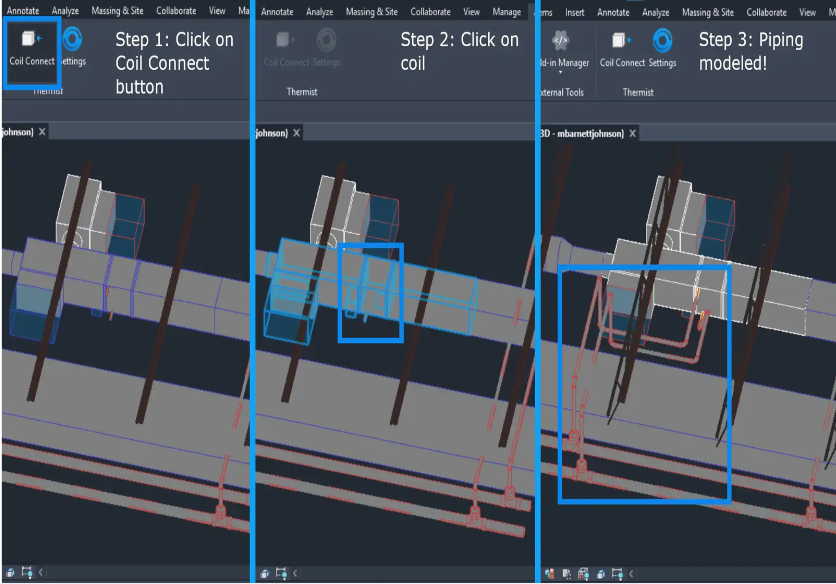Image resolution: width=836 pixels, height=584 pixels.
Task: Open the Collaborate tab in the left panel
Action: coord(176,11)
